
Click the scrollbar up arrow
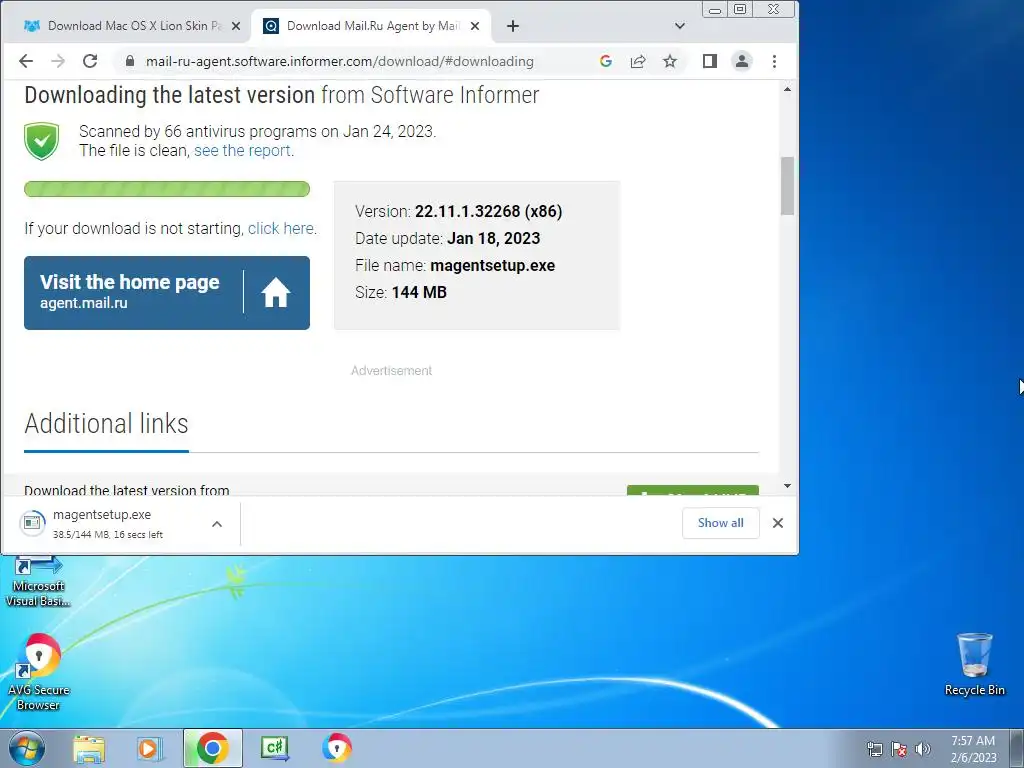[788, 89]
